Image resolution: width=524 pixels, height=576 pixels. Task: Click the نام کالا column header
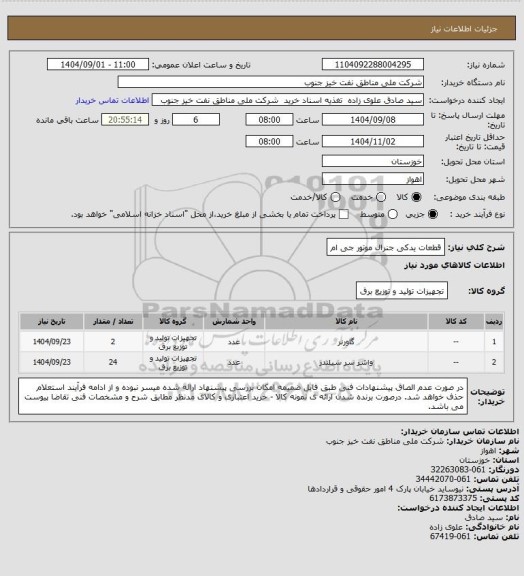point(346,321)
